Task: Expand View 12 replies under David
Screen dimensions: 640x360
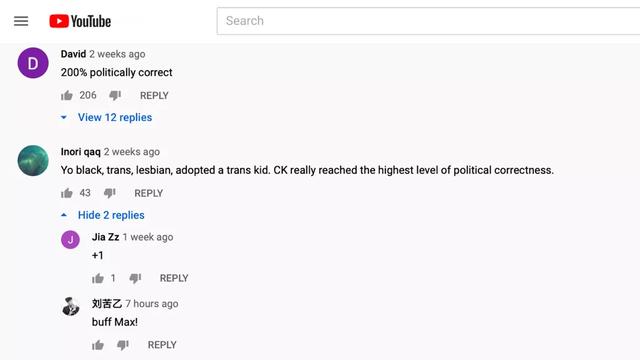Action: [115, 118]
